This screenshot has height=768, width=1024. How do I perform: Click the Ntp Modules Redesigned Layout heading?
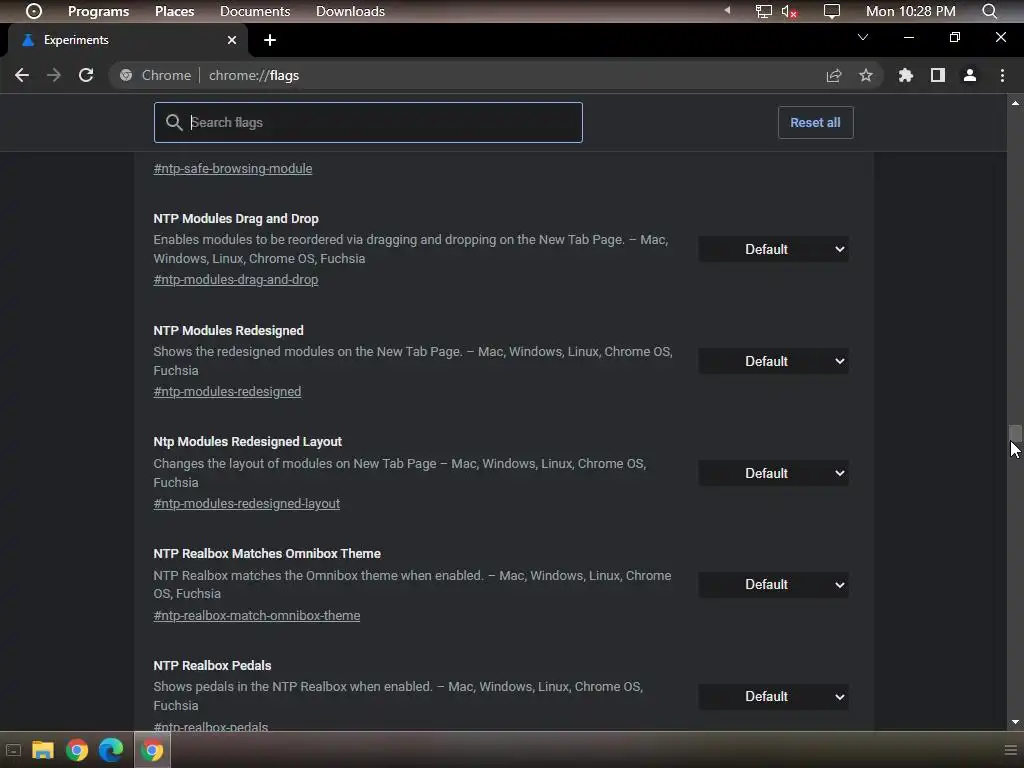point(248,441)
